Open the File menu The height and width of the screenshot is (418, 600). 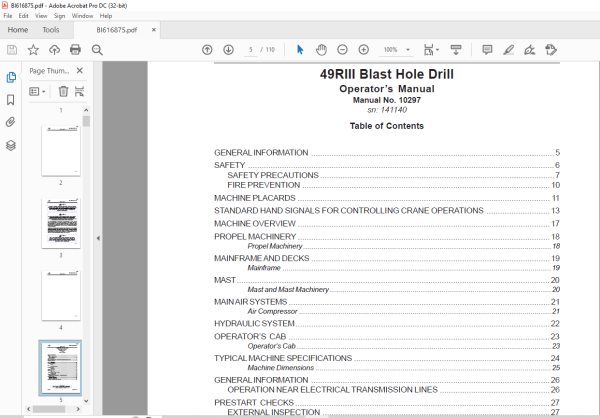[8, 16]
